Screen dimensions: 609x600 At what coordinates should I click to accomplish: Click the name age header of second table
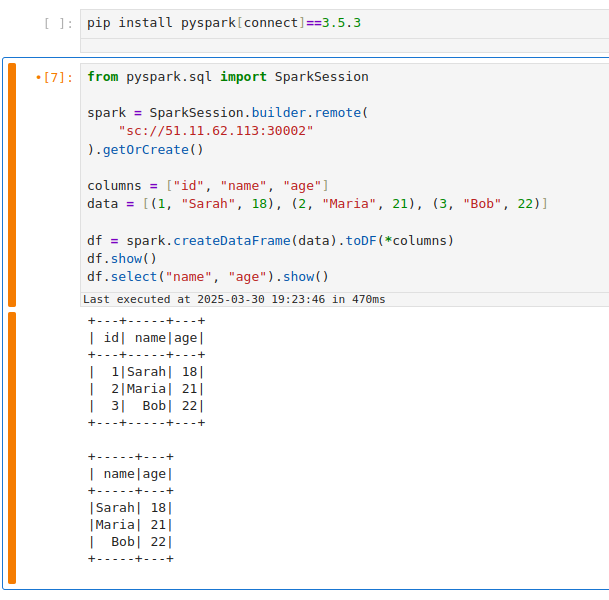(131, 474)
